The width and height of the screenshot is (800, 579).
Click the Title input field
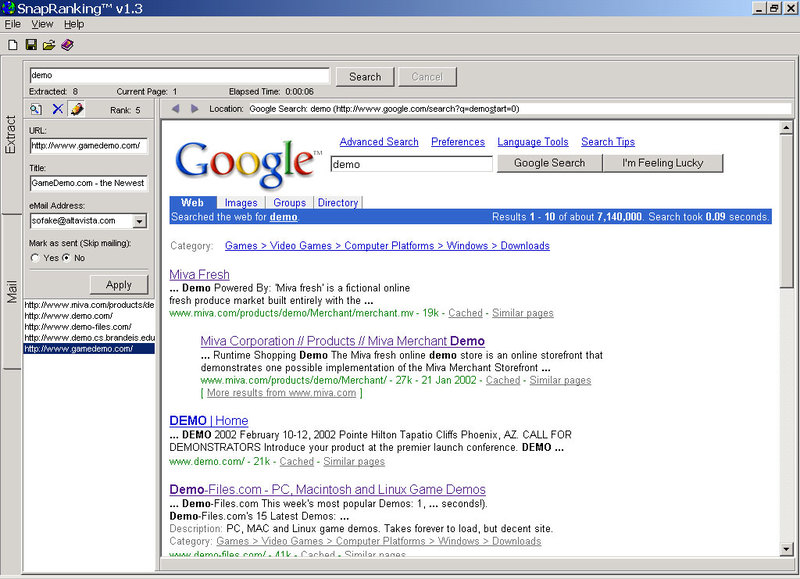tap(89, 183)
